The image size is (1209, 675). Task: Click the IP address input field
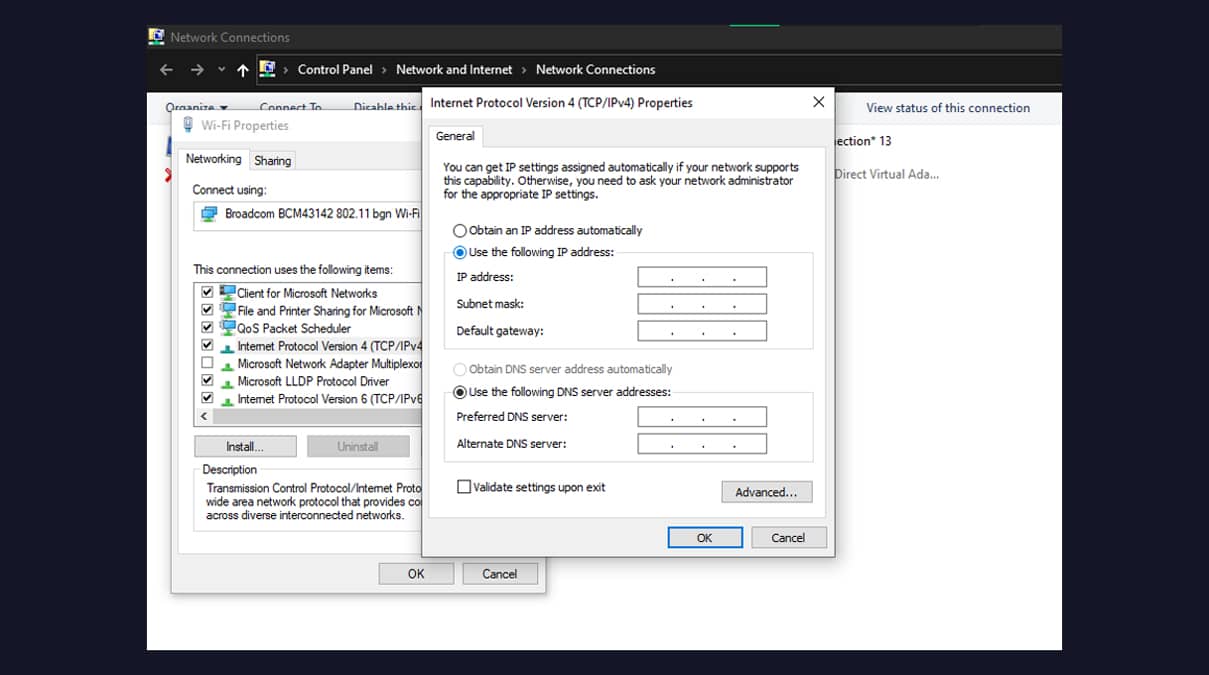(701, 276)
